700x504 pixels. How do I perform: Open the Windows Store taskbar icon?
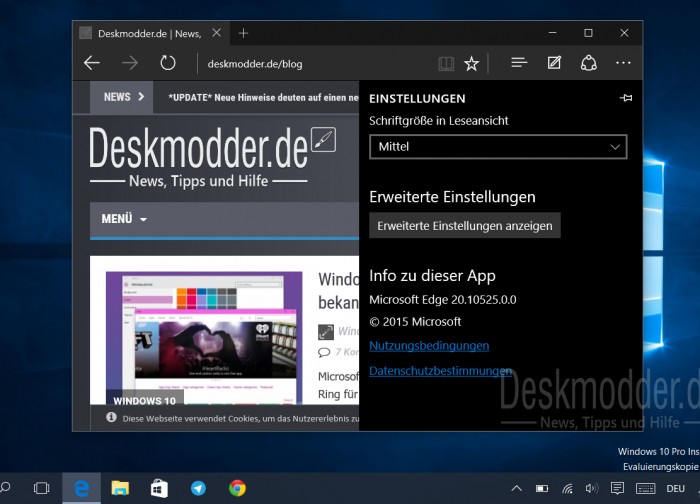pos(159,488)
